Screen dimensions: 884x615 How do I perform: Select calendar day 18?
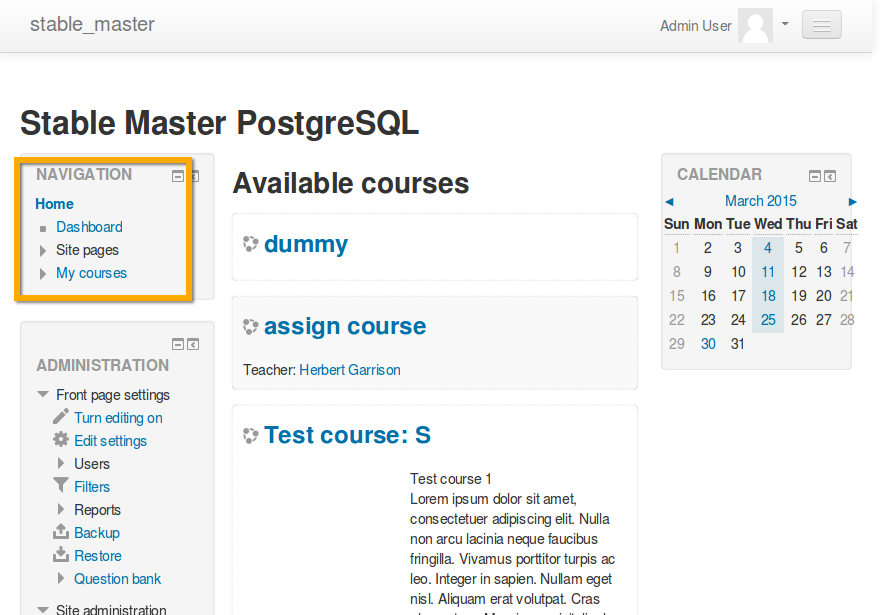coord(768,295)
